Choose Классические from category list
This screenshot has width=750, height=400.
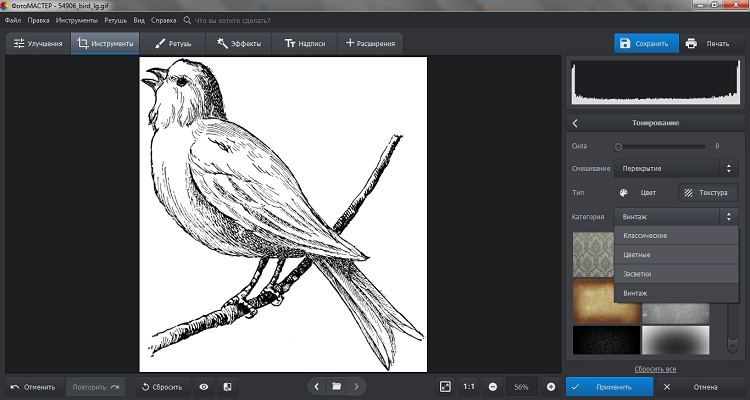(x=645, y=236)
